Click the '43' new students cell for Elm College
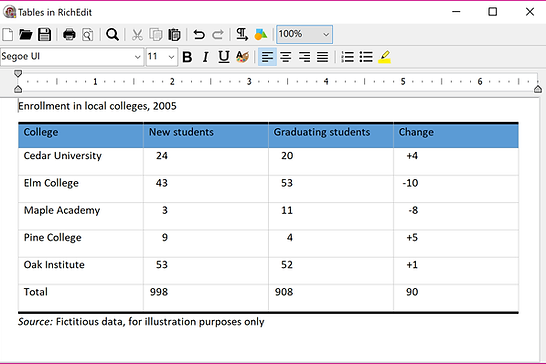The height and width of the screenshot is (364, 546). click(x=206, y=189)
